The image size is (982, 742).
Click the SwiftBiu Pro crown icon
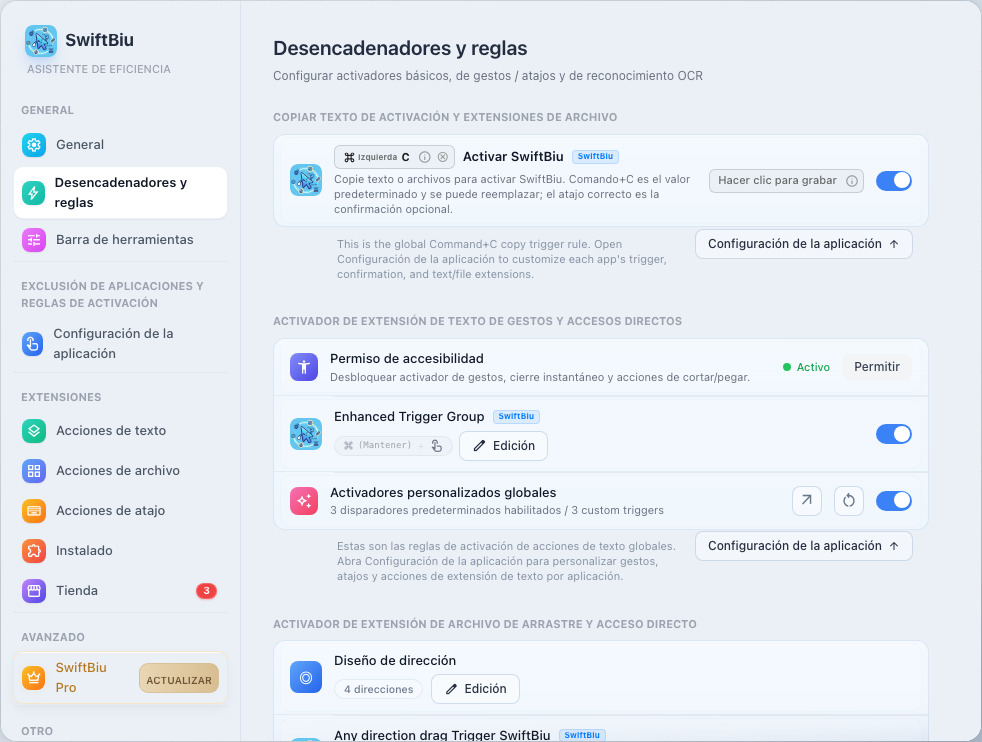(x=33, y=678)
